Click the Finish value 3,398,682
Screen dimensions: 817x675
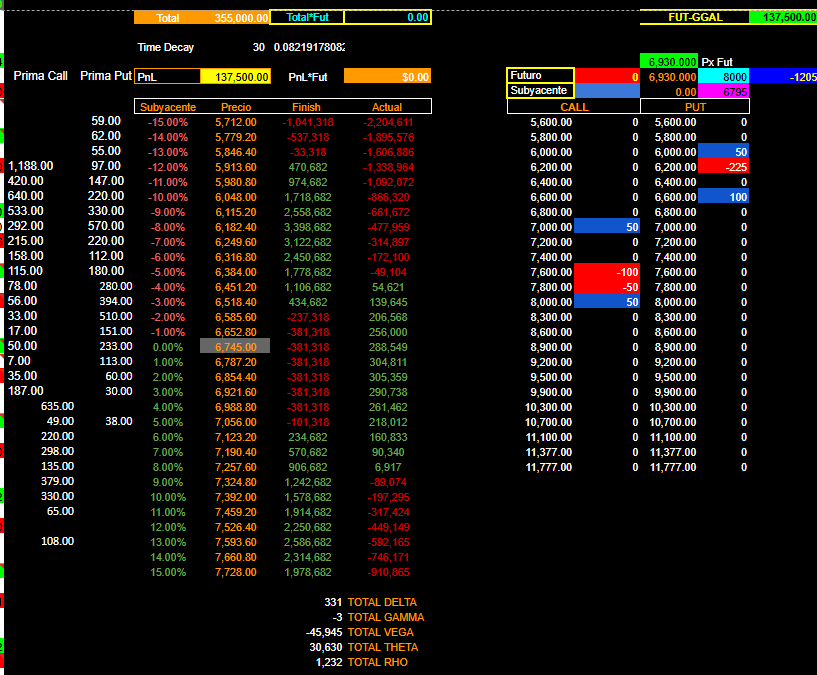coord(307,227)
